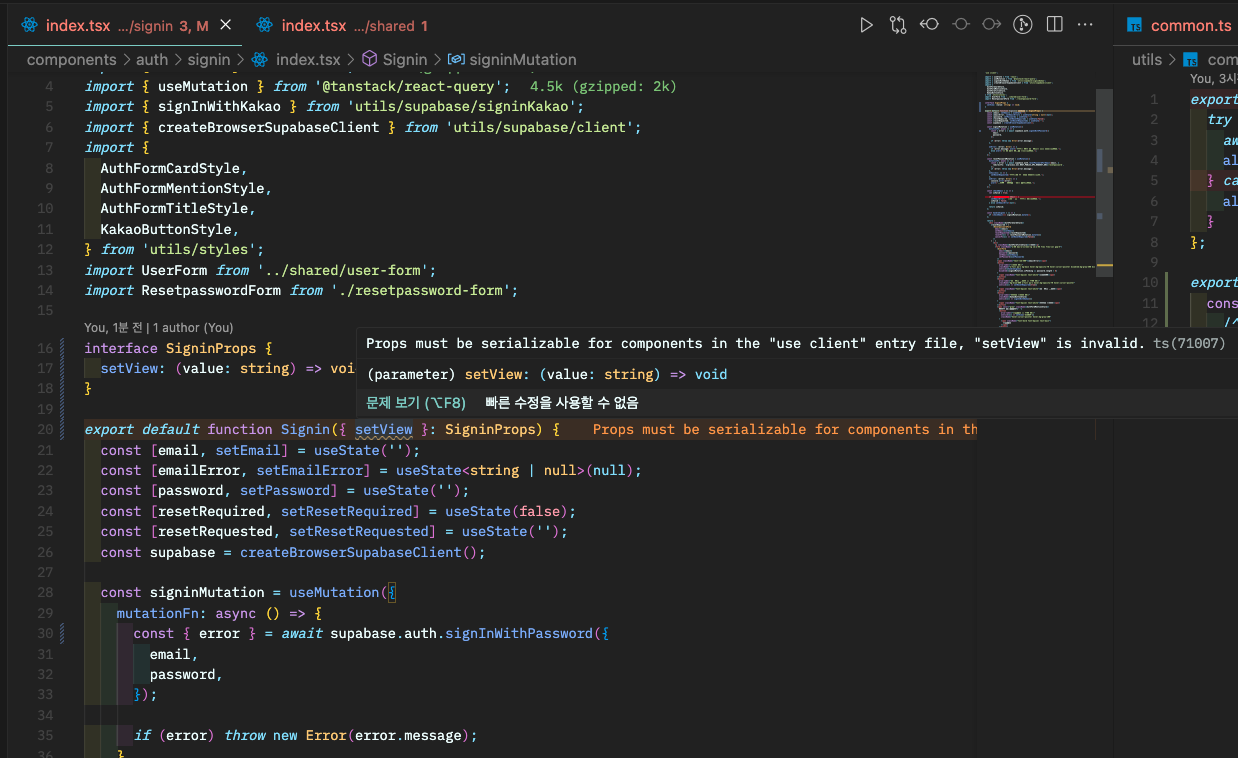Click 'createBrowserSupabaseClient' on line 6
Screen dimensions: 1238x758
[x=268, y=127]
